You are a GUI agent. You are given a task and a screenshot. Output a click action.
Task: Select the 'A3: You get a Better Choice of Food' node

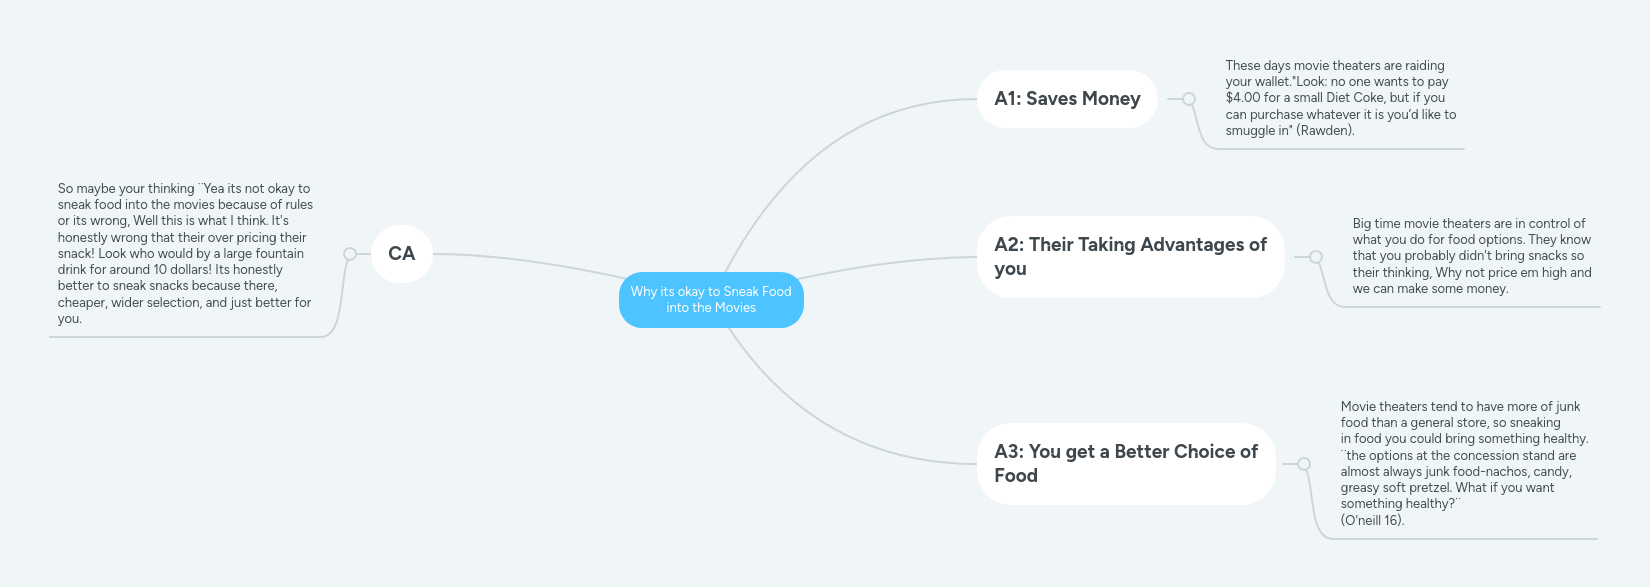coord(1126,464)
